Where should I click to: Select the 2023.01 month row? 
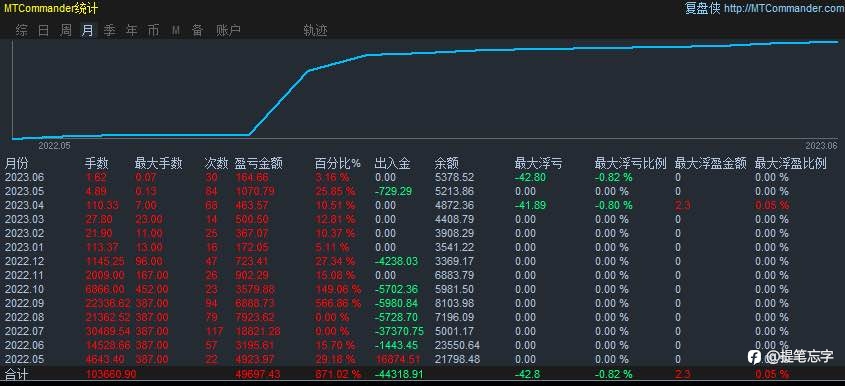(x=422, y=247)
